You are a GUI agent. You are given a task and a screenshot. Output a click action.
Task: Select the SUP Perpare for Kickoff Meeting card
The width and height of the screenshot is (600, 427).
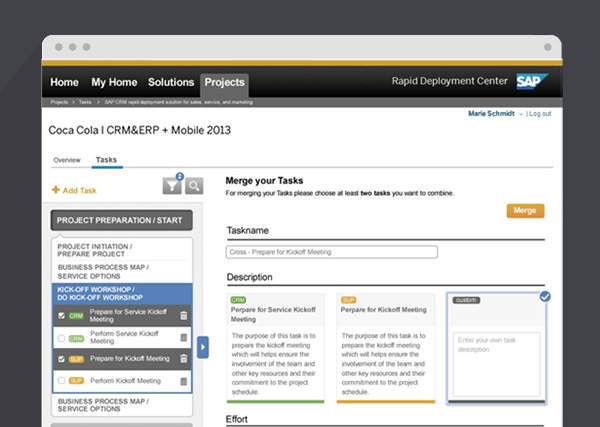pos(386,348)
